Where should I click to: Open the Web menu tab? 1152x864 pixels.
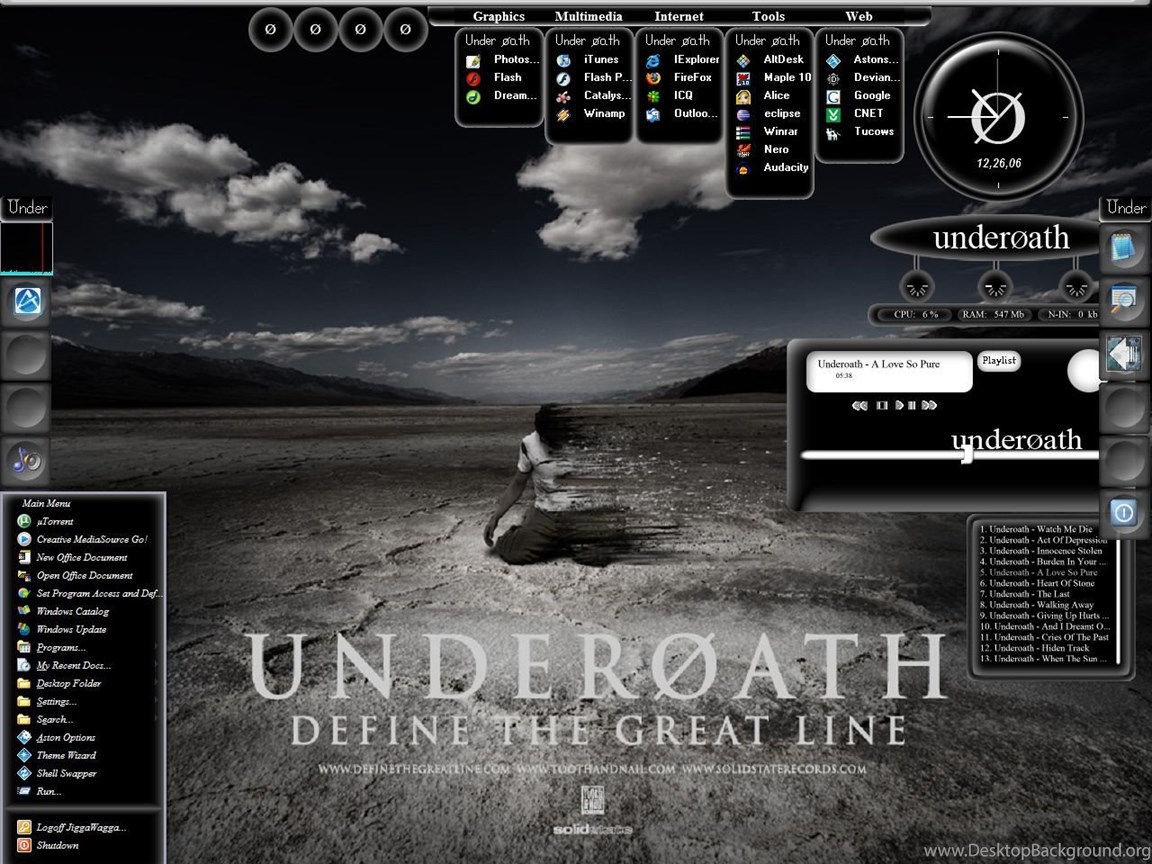coord(859,16)
